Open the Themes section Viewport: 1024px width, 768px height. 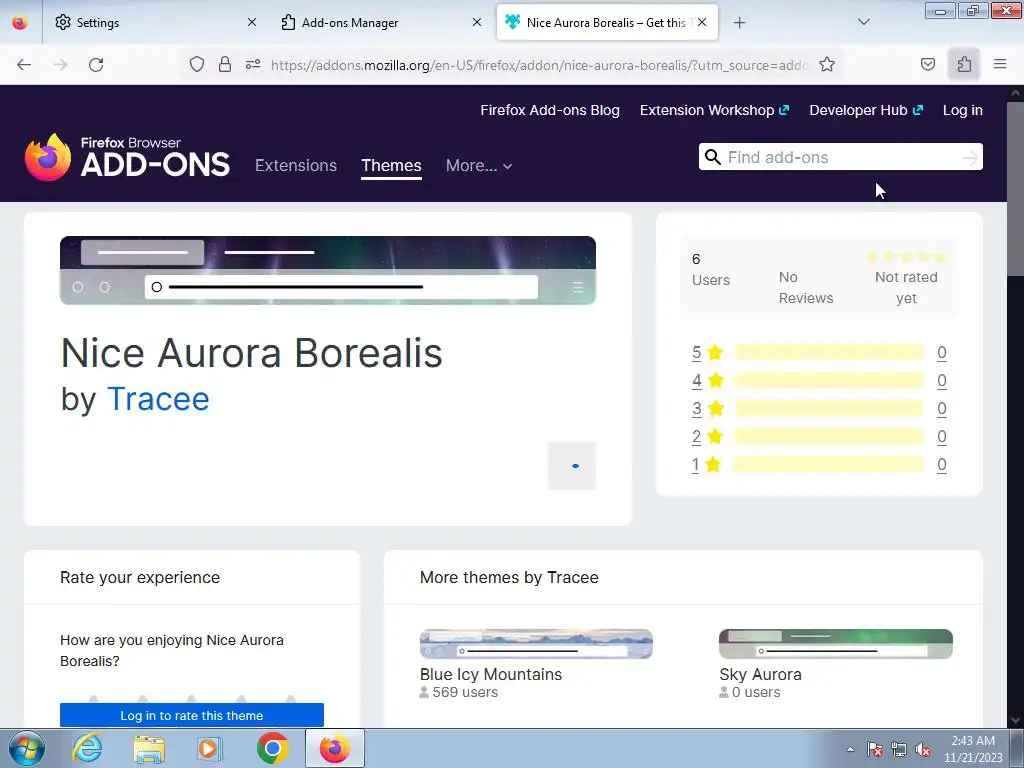391,166
